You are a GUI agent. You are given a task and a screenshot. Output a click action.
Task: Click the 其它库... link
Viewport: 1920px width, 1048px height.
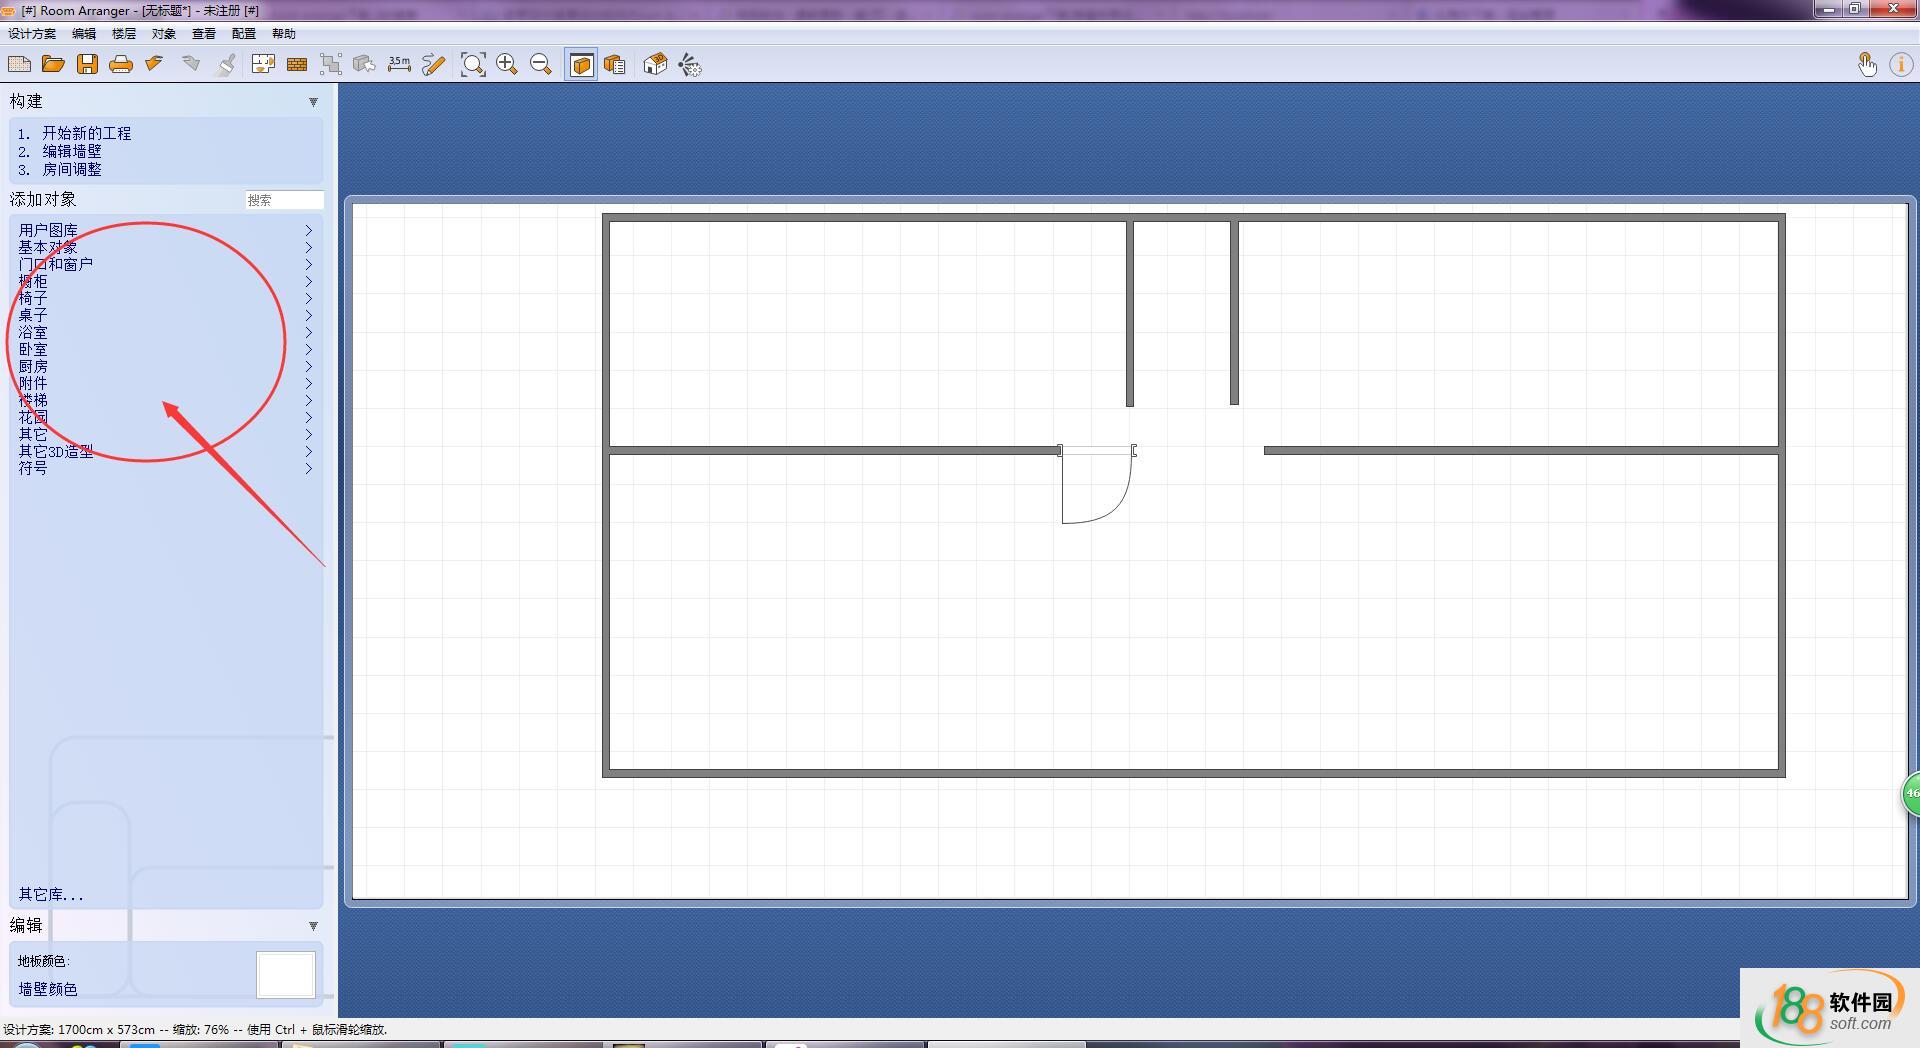(51, 895)
